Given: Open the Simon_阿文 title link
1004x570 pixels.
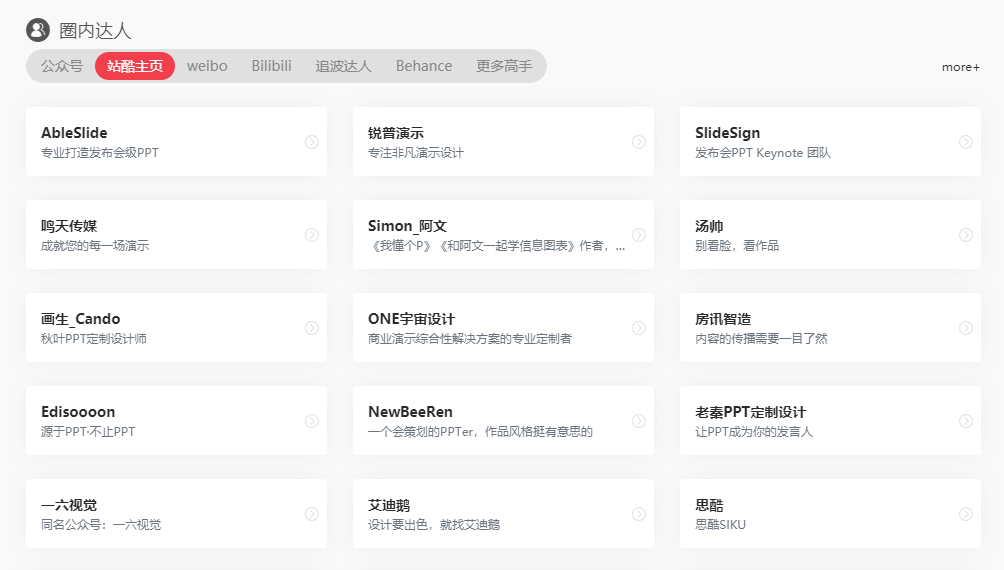Looking at the screenshot, I should (407, 226).
